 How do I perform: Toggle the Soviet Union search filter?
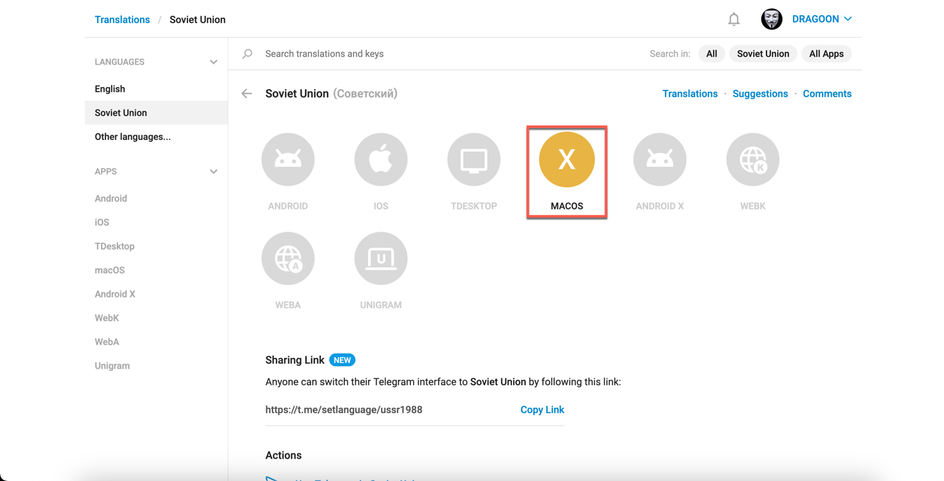[763, 54]
